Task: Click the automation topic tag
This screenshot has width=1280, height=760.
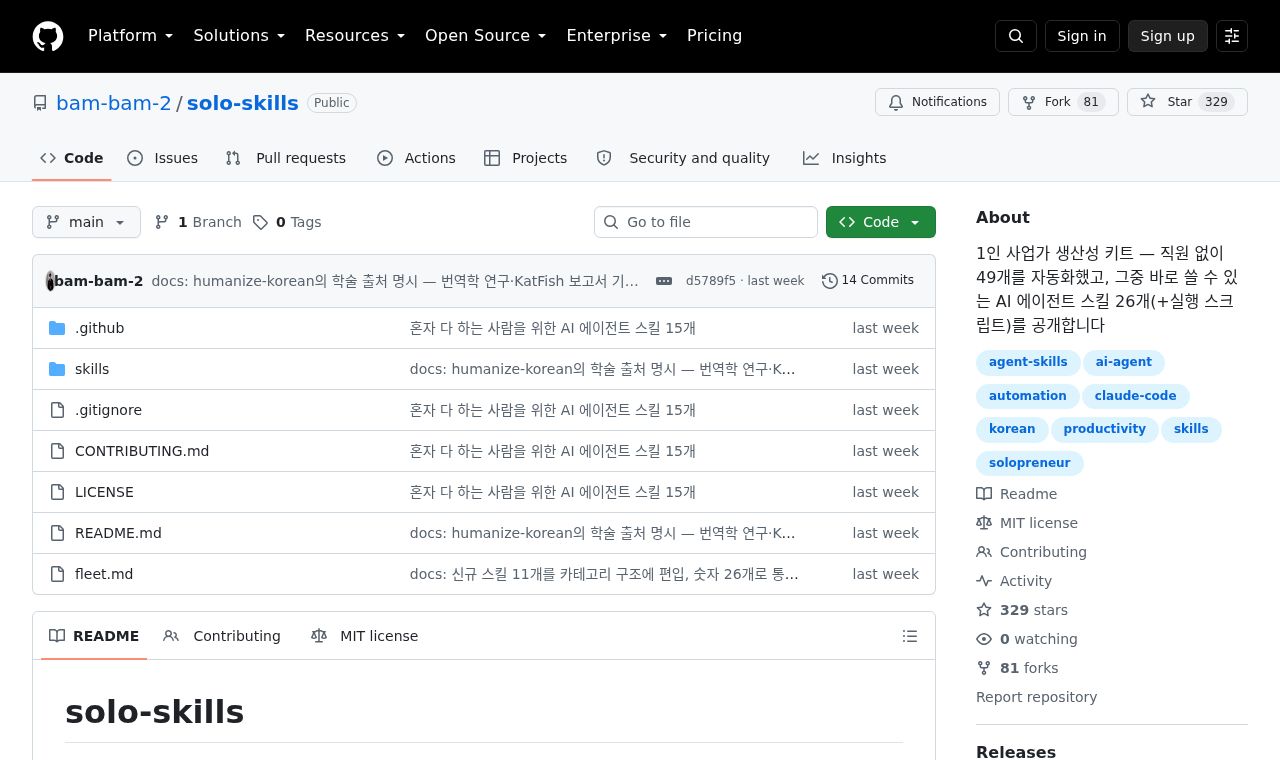Action: tap(1028, 396)
